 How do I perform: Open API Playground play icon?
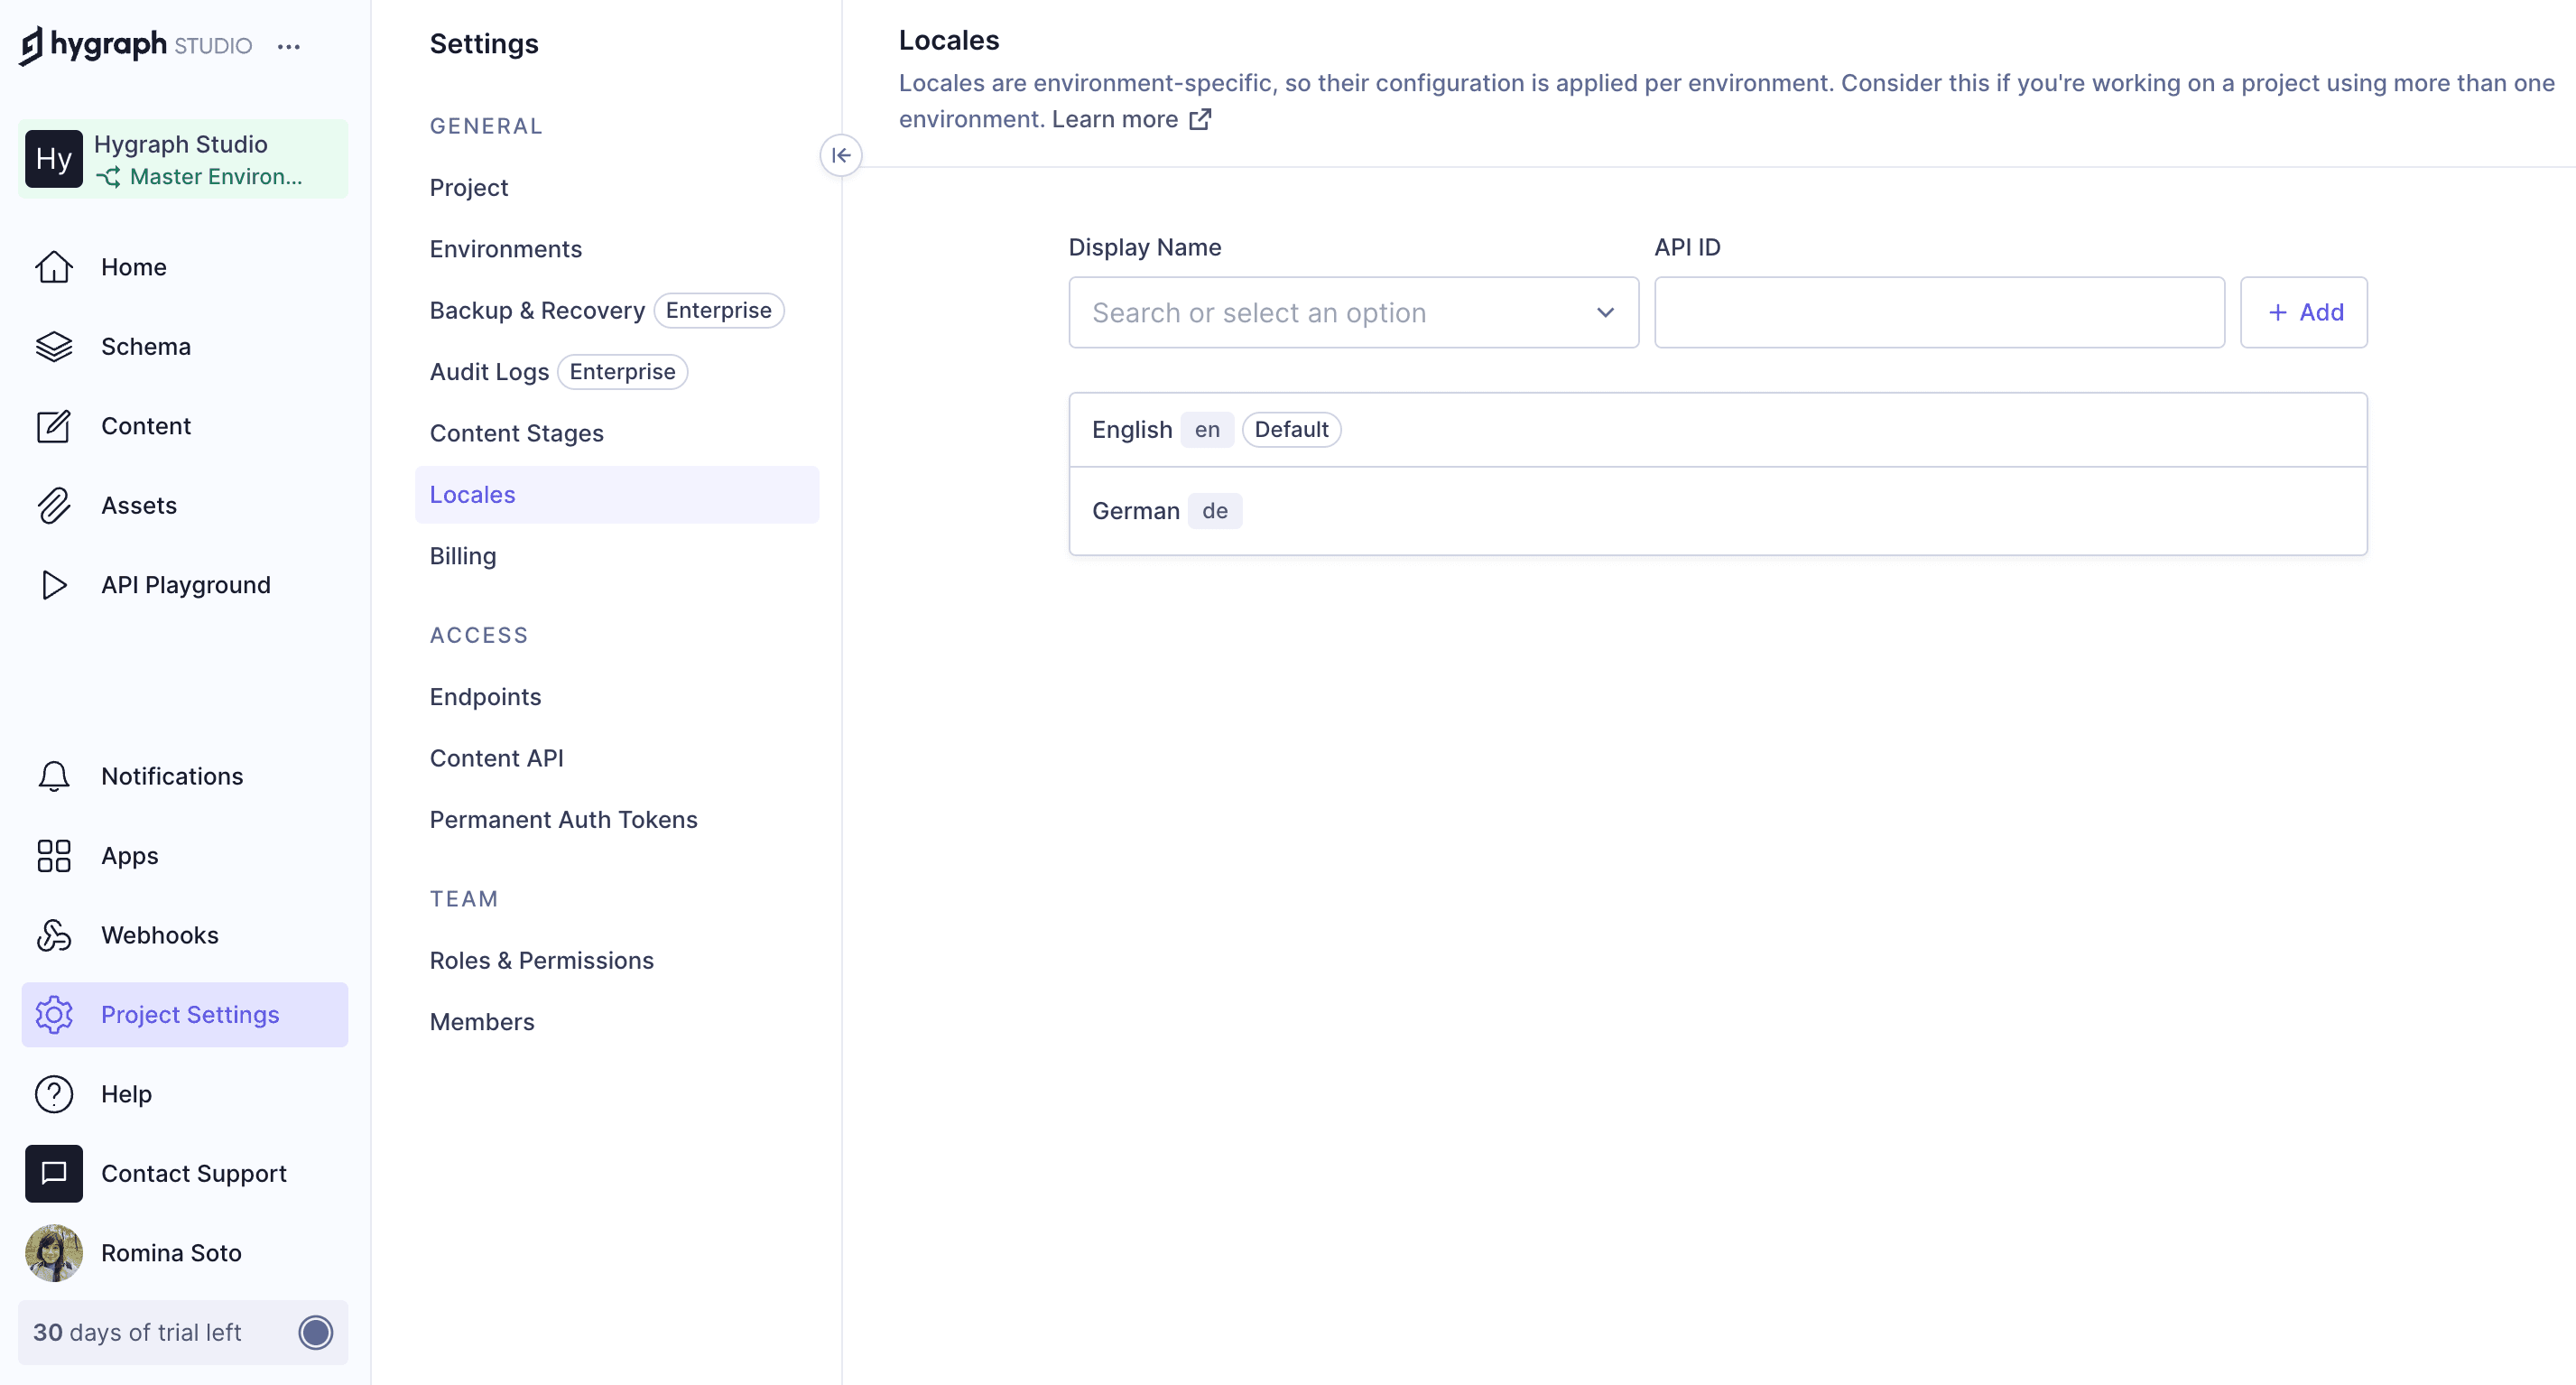click(54, 585)
